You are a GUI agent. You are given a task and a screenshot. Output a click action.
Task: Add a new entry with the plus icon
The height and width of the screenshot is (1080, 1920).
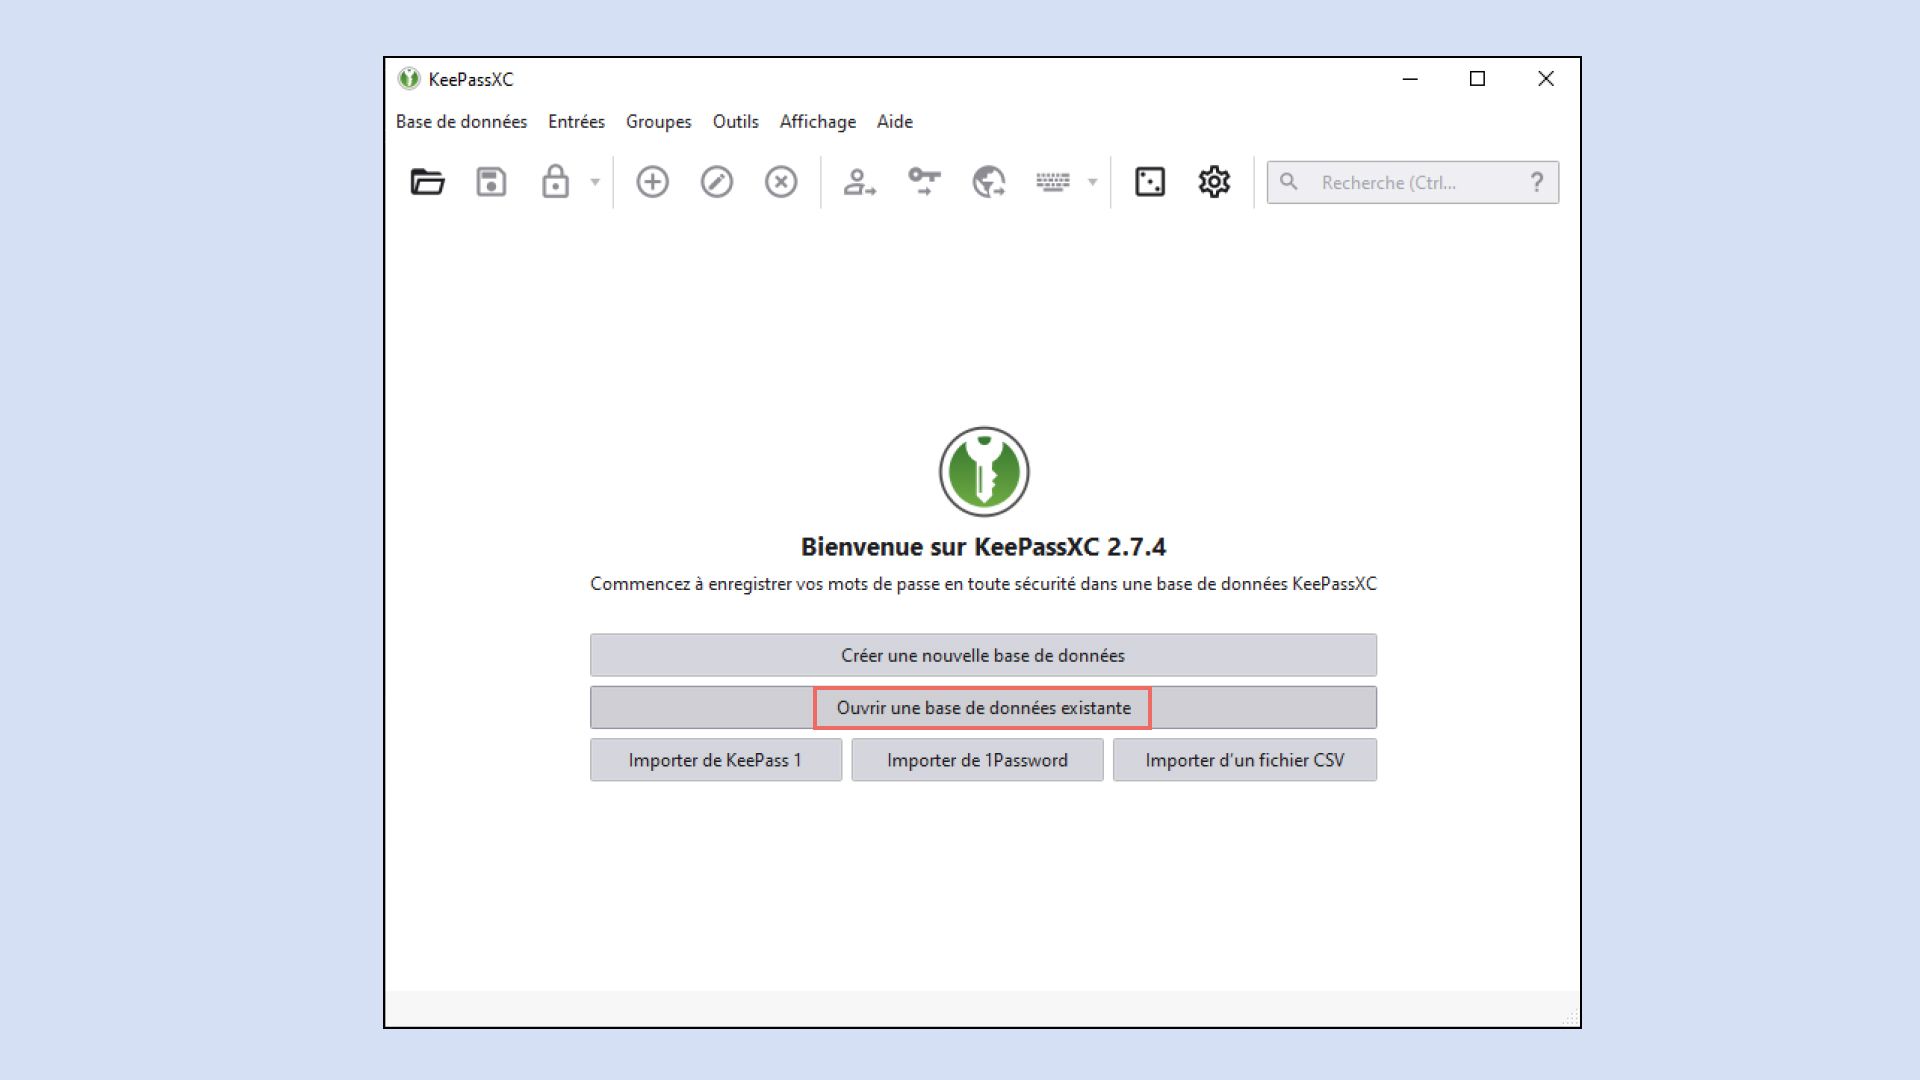652,182
